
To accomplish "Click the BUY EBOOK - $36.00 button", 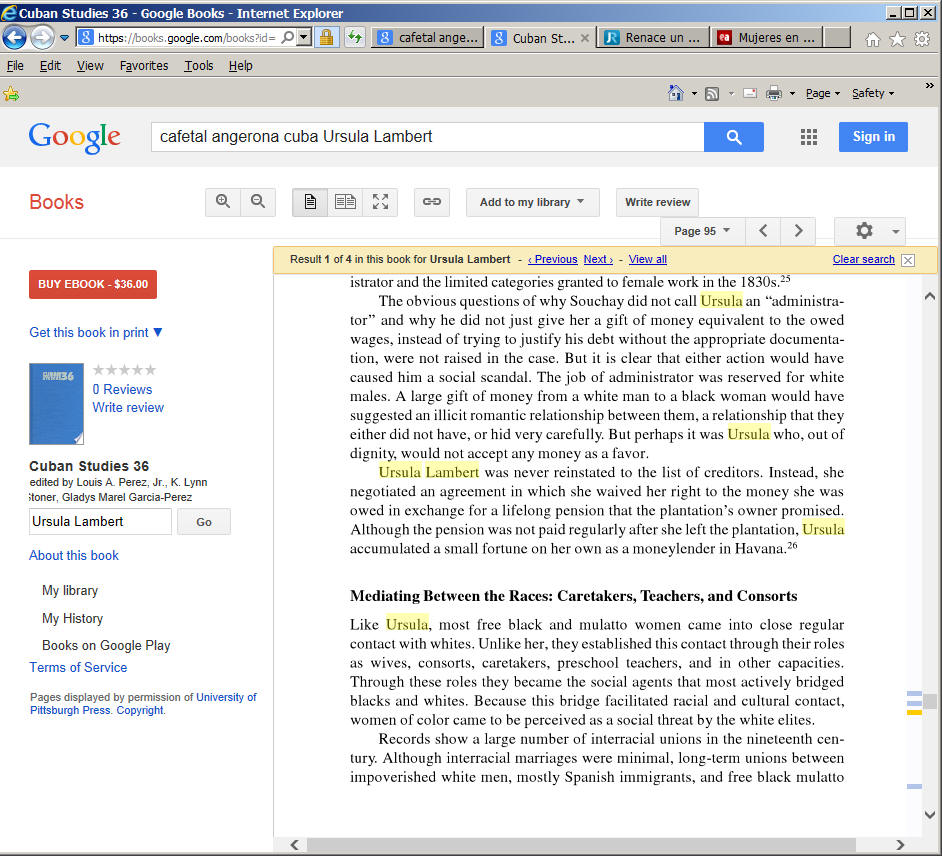I will pos(93,284).
